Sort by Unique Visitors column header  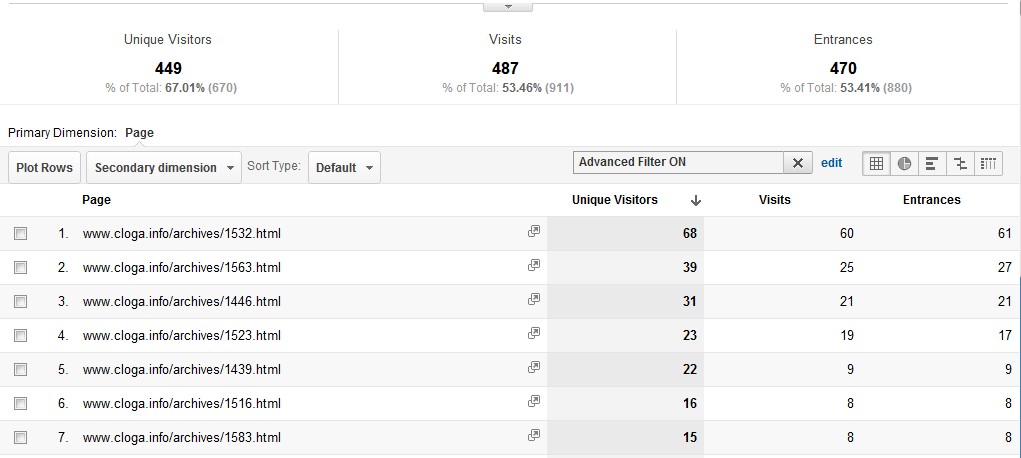click(x=615, y=200)
